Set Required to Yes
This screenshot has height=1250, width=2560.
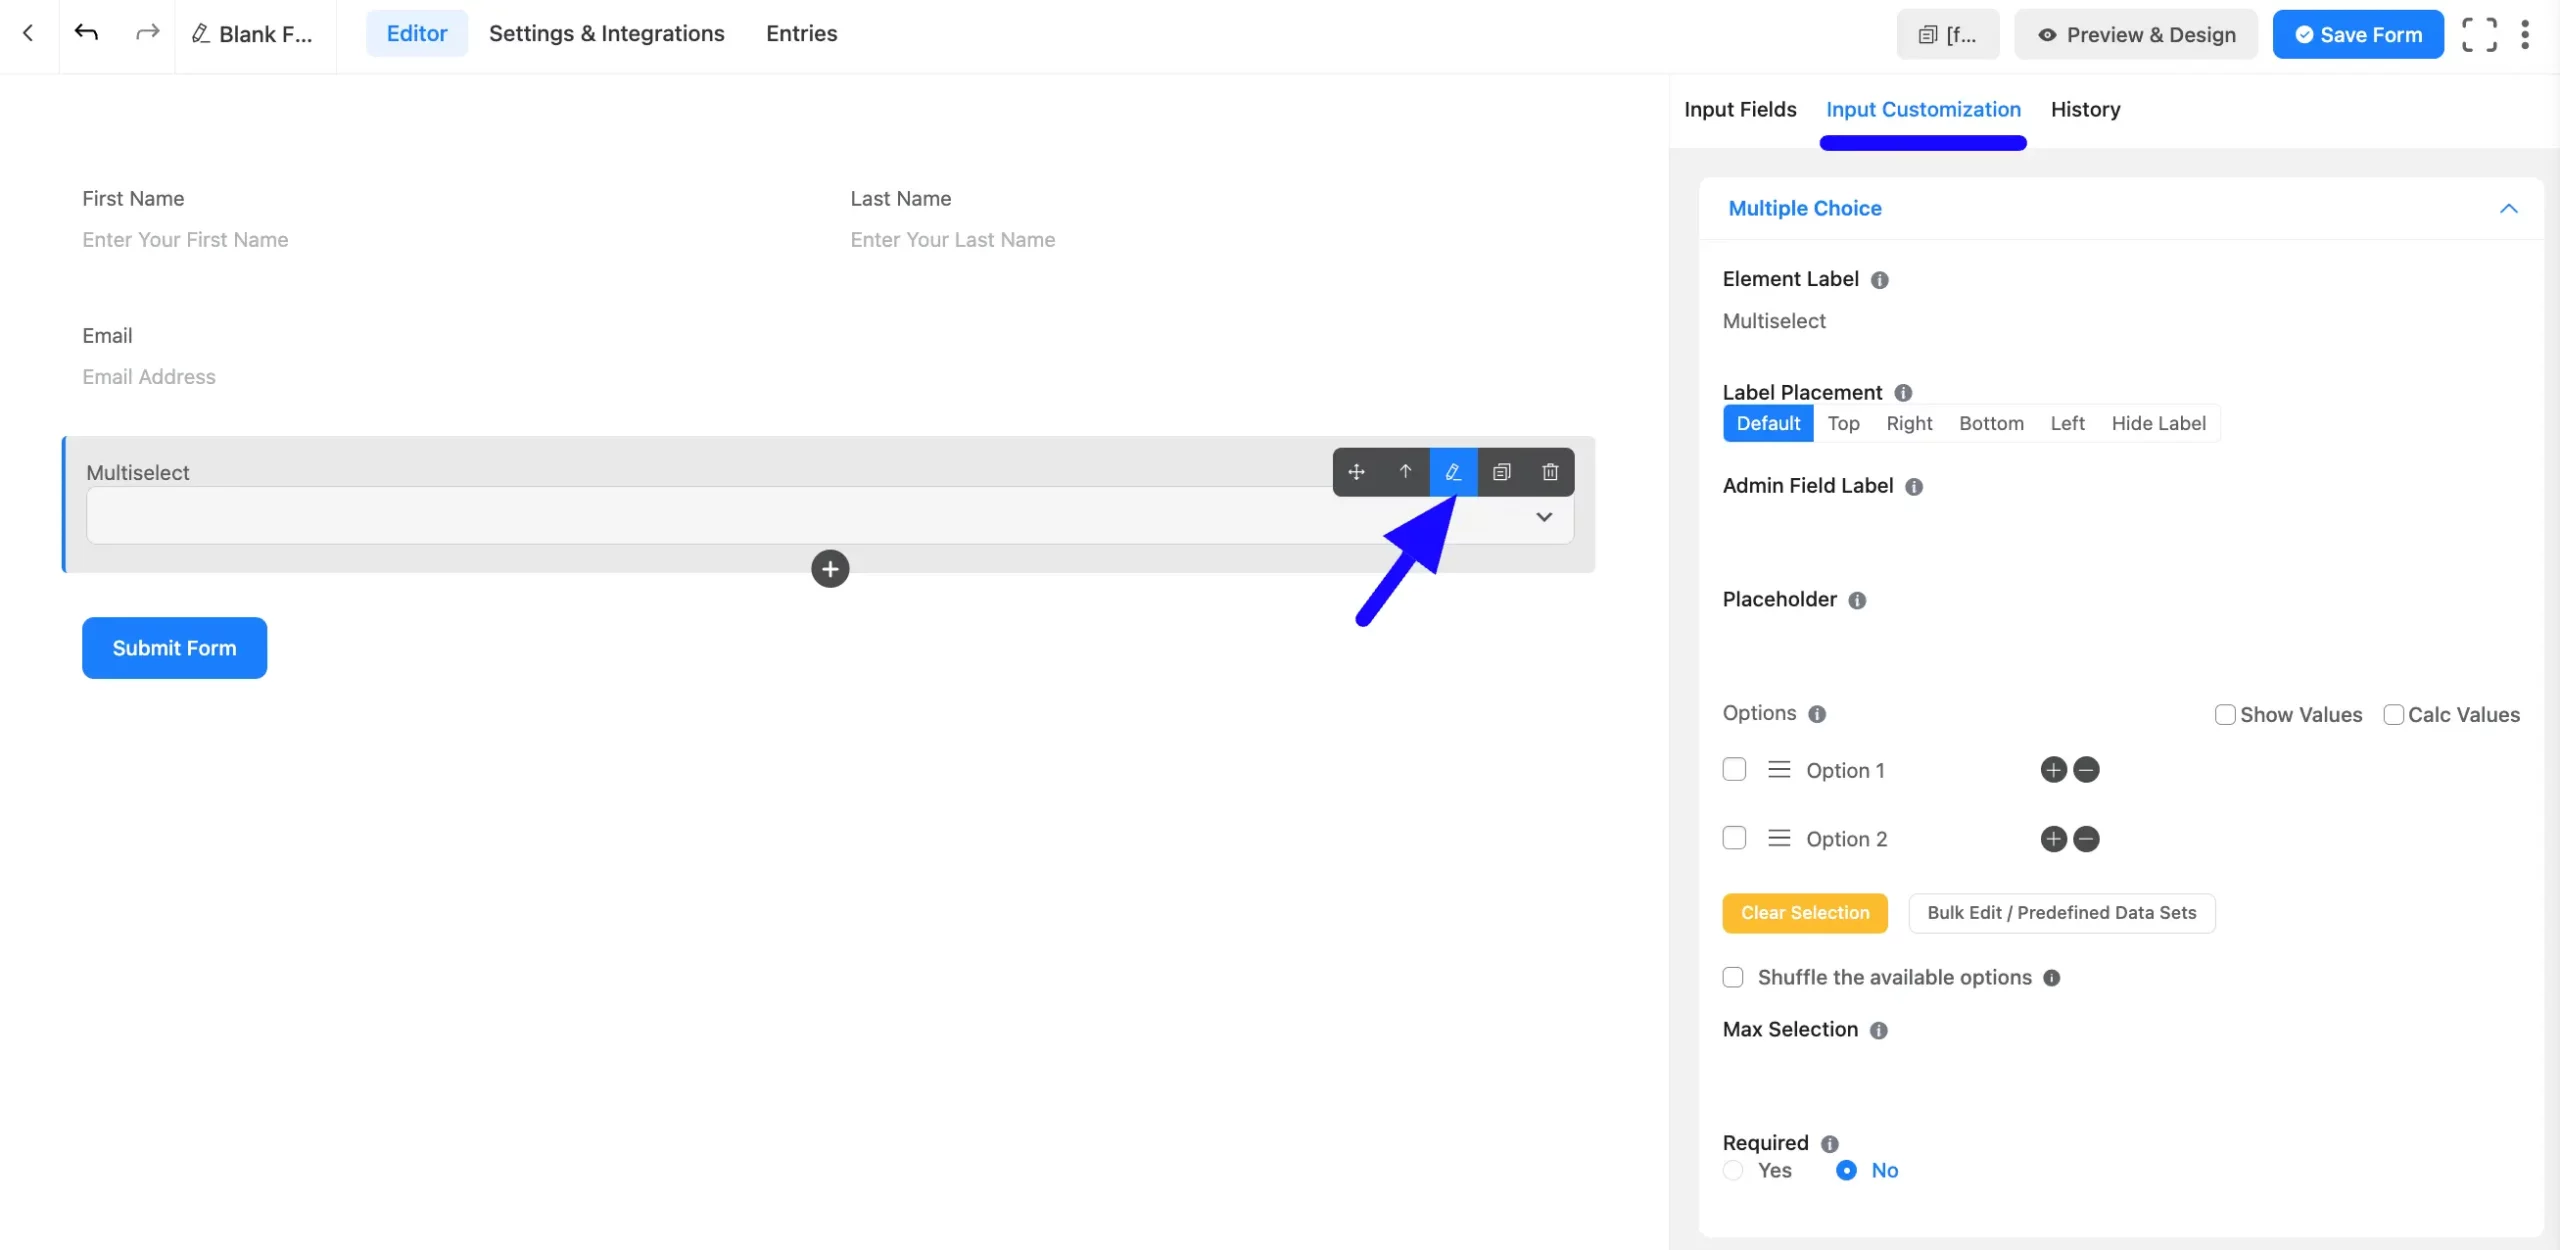[1733, 1170]
